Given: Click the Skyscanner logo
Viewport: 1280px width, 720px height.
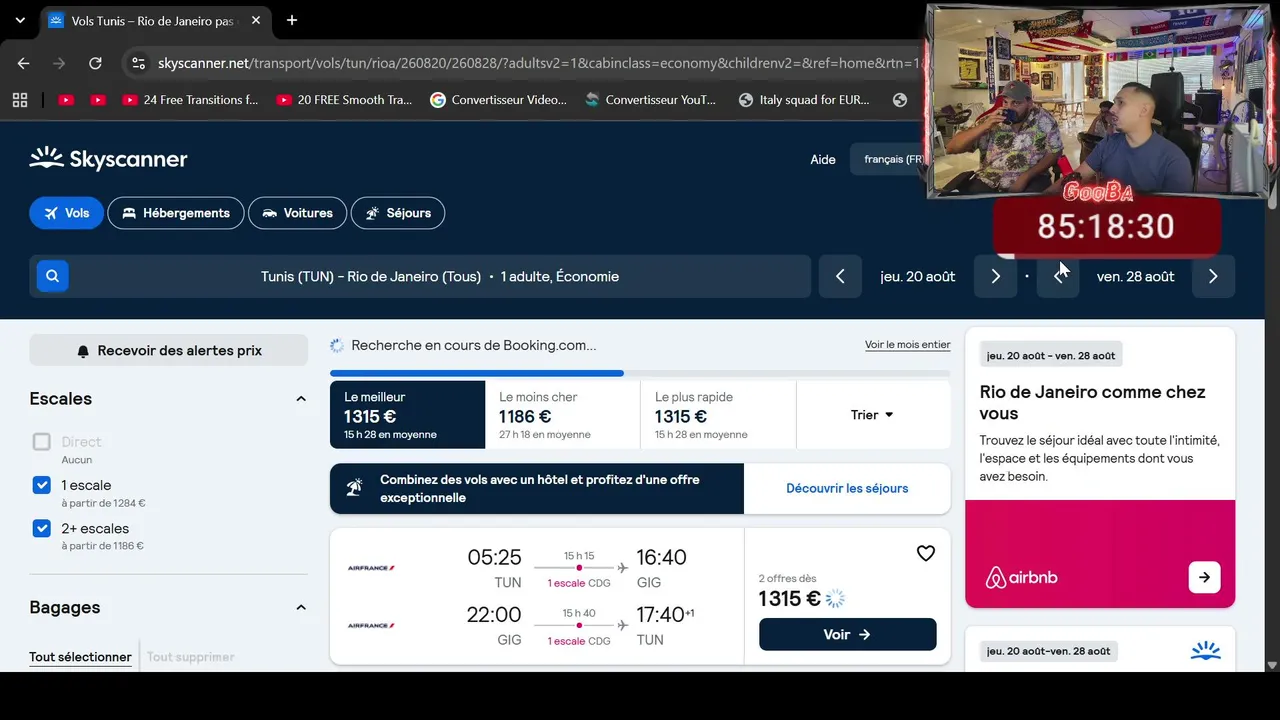Looking at the screenshot, I should click(108, 158).
